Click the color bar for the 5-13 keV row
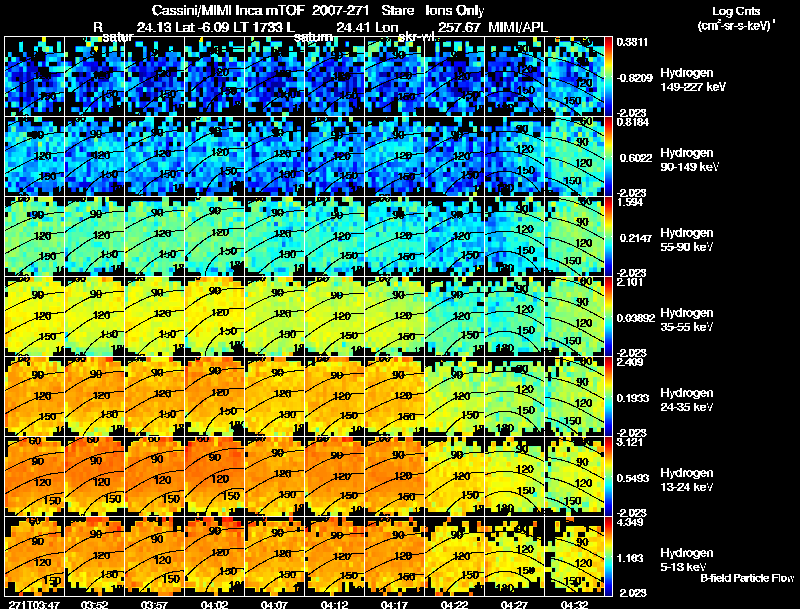This screenshot has width=800, height=609. pyautogui.click(x=608, y=556)
